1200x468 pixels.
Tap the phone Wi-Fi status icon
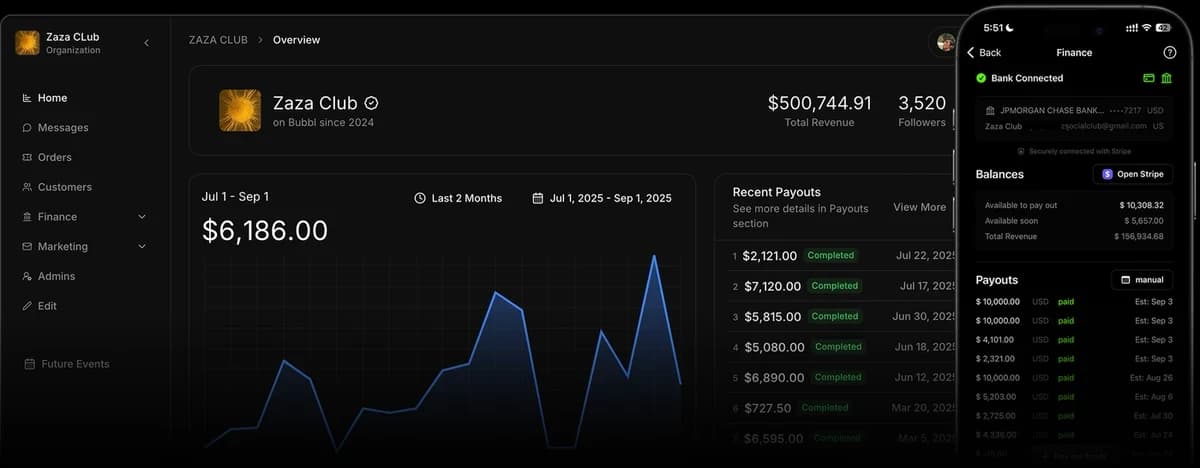(x=1146, y=27)
